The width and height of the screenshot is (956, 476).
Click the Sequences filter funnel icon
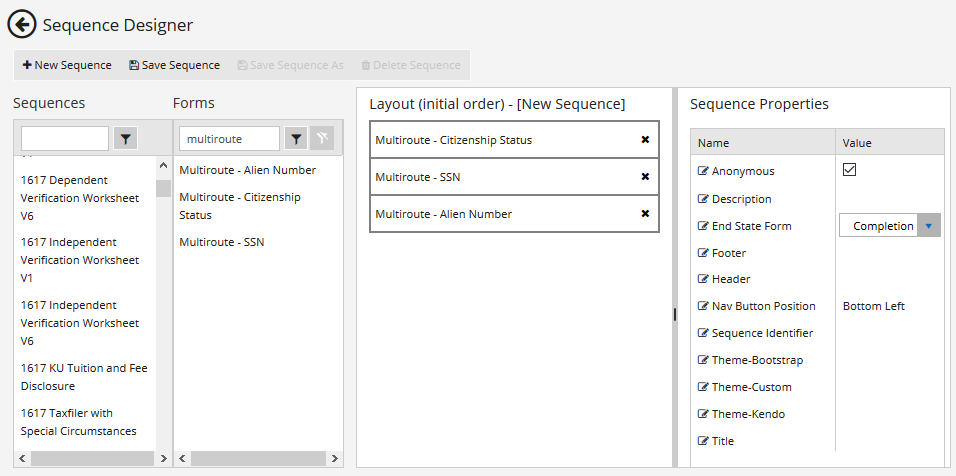point(124,139)
